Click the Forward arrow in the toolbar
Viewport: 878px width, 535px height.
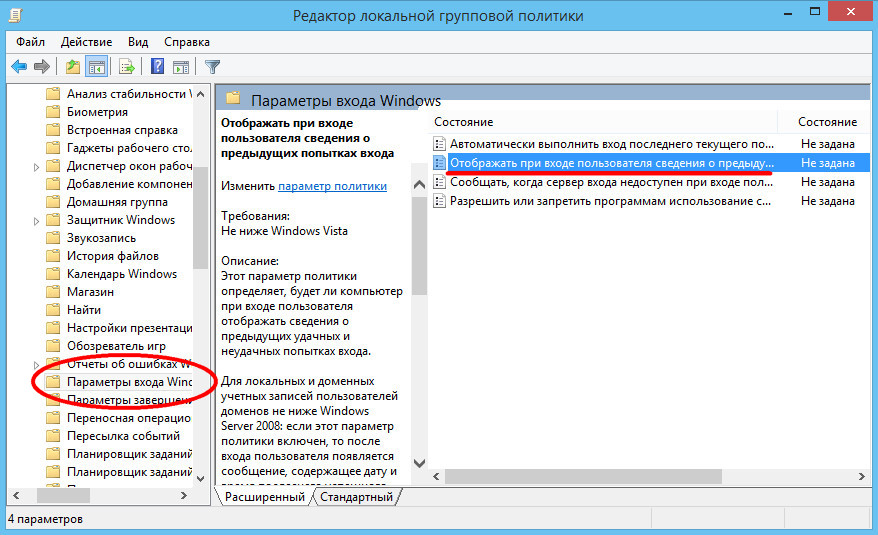(42, 67)
